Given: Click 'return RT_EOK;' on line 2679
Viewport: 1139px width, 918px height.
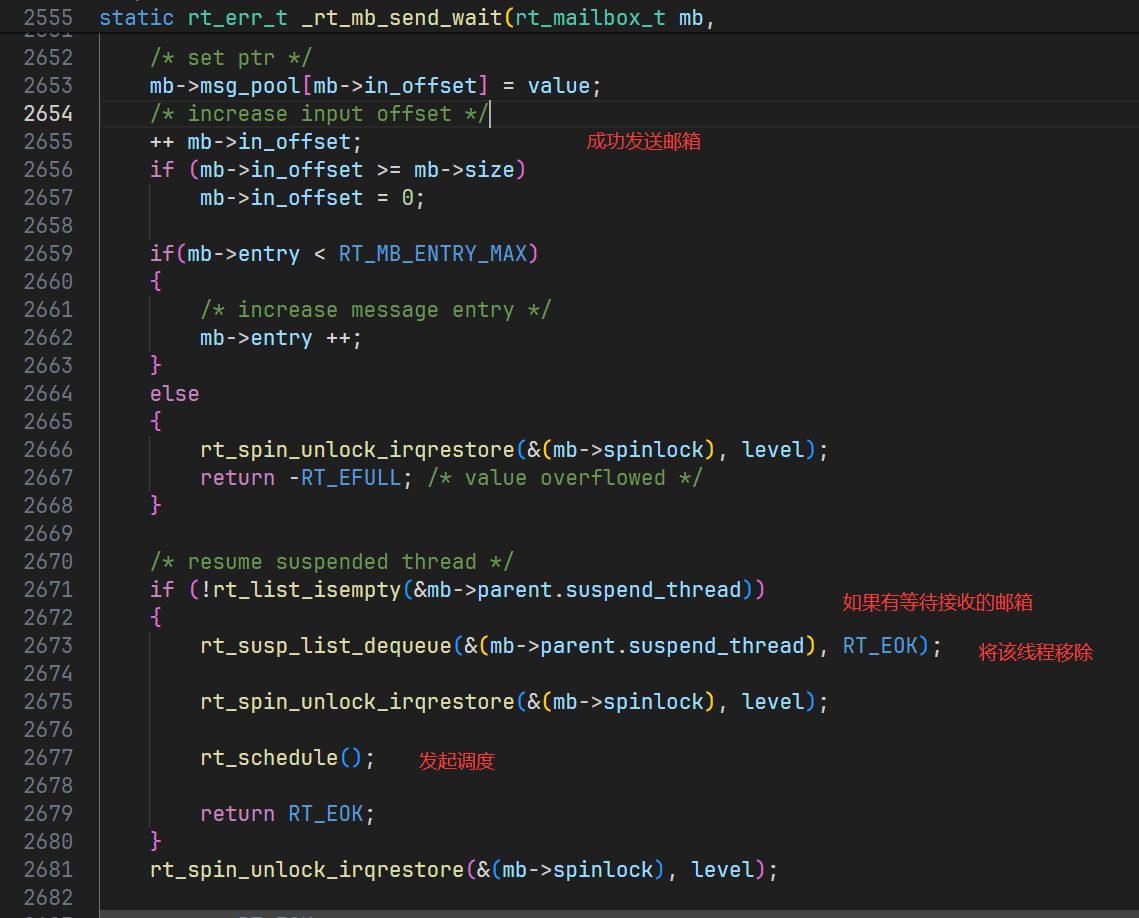Looking at the screenshot, I should point(288,813).
